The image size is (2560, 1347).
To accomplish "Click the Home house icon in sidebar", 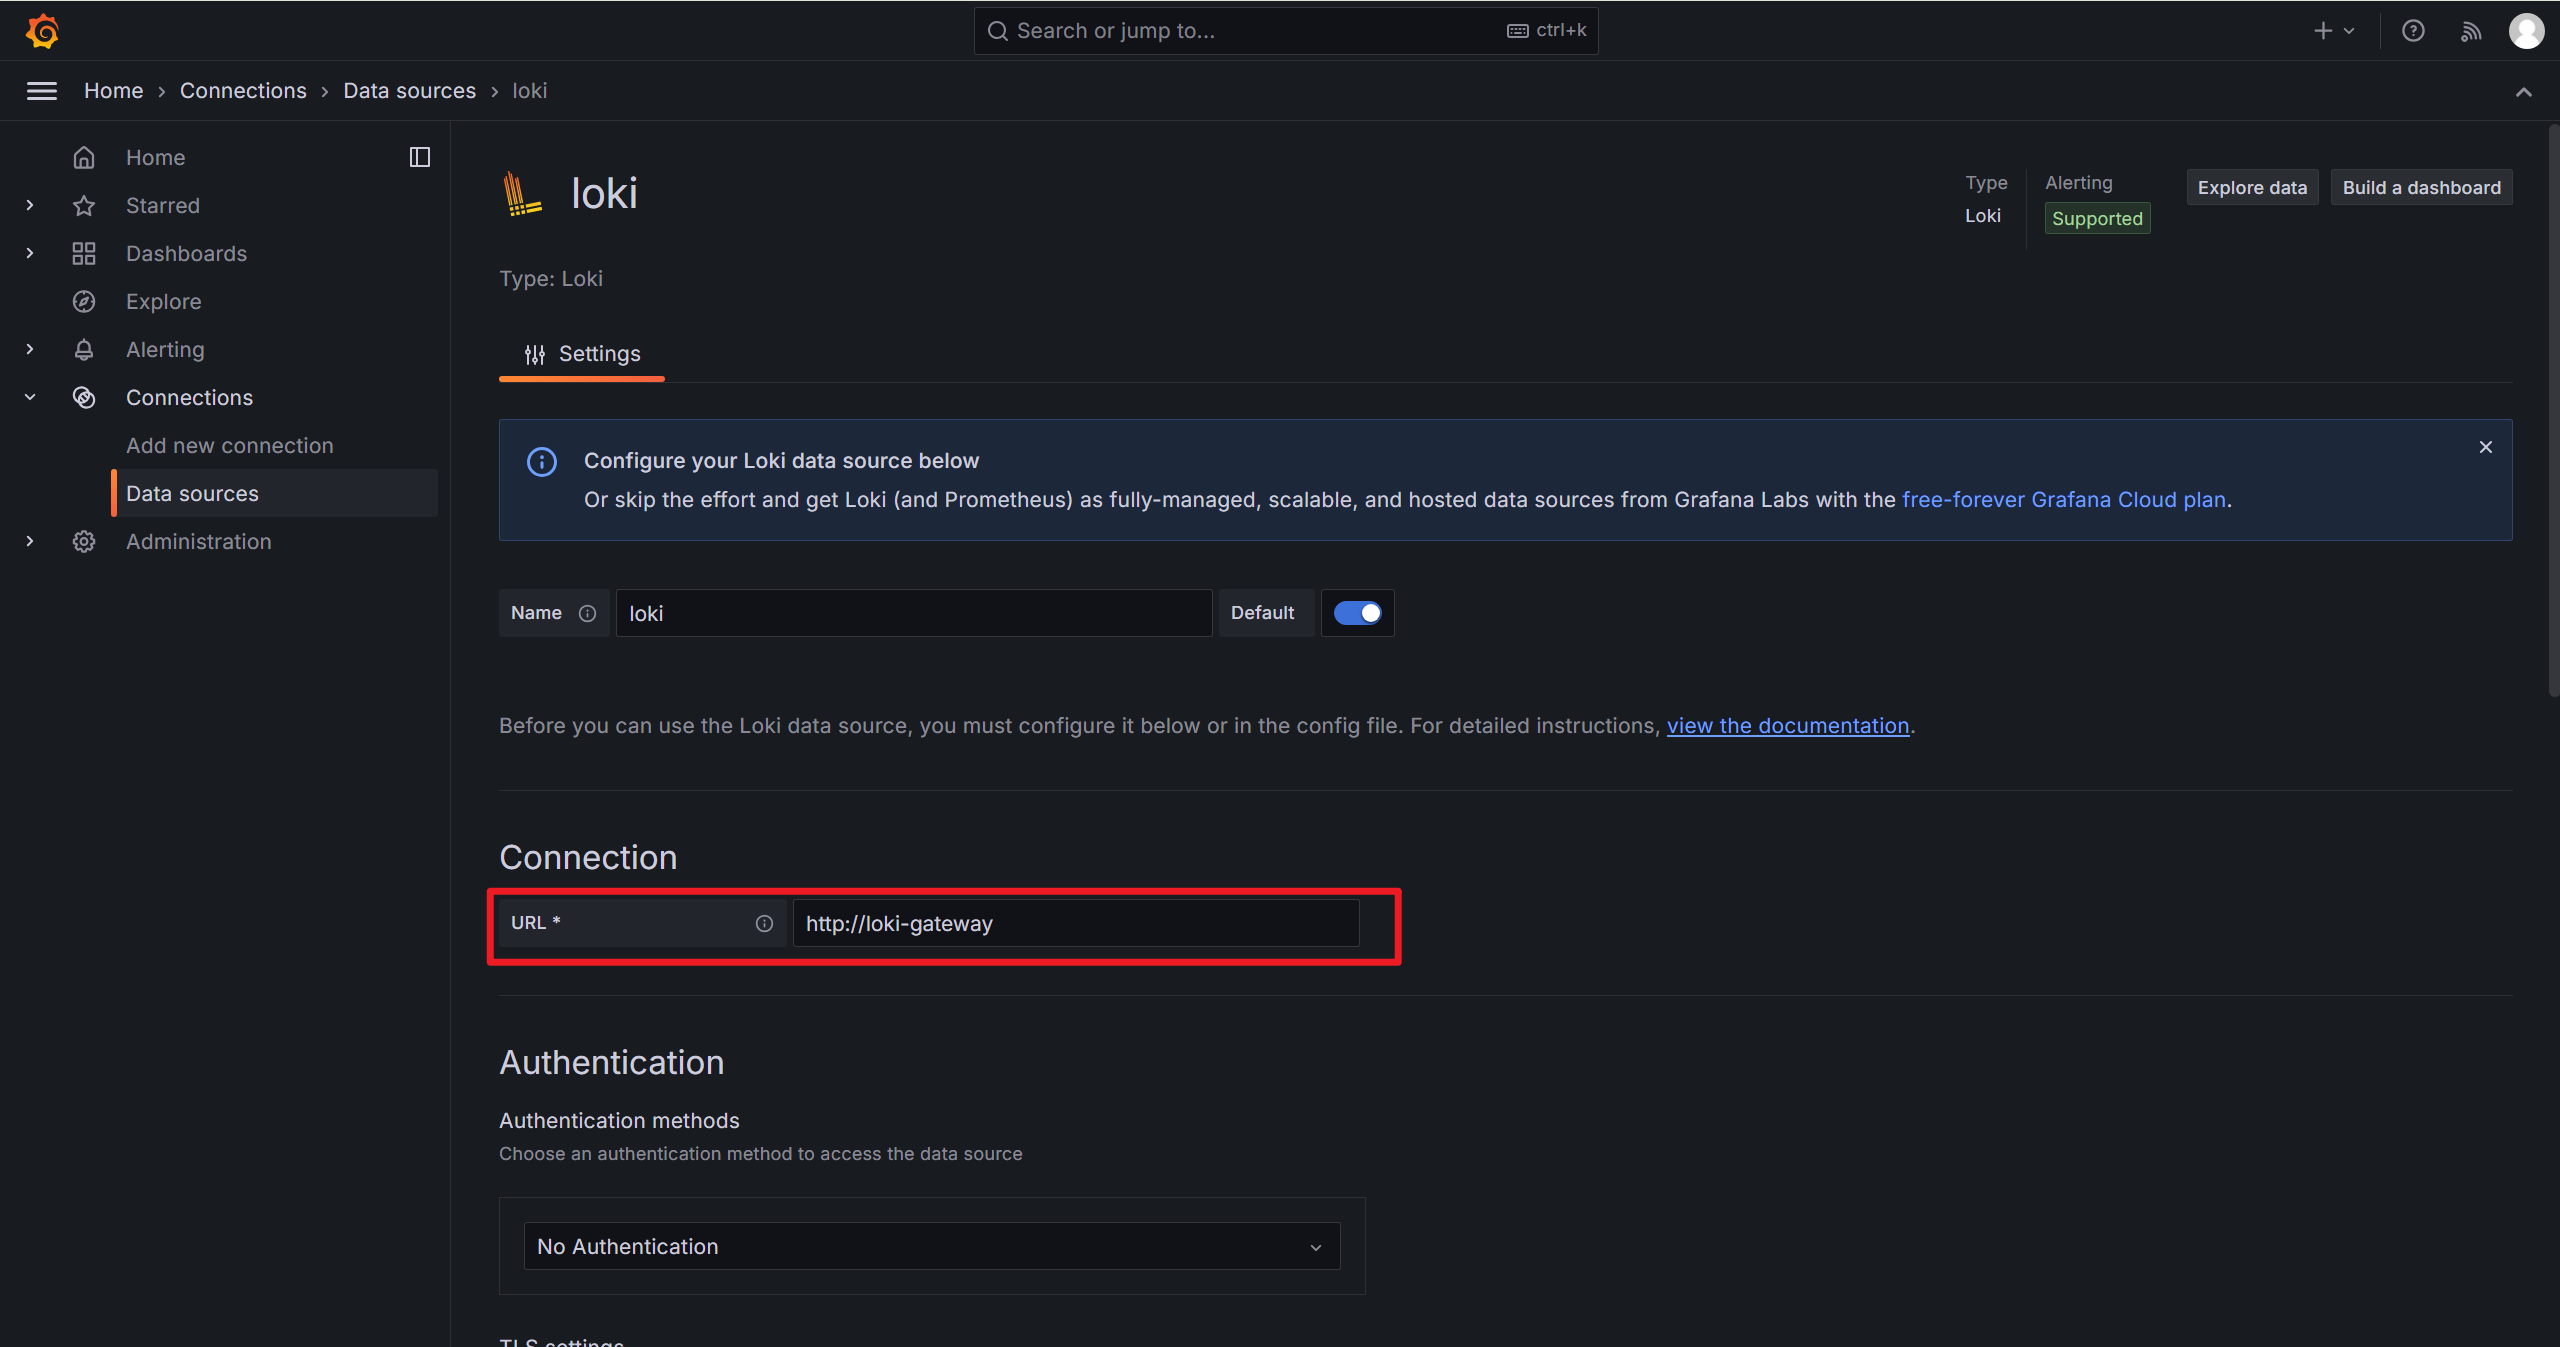I will [84, 157].
